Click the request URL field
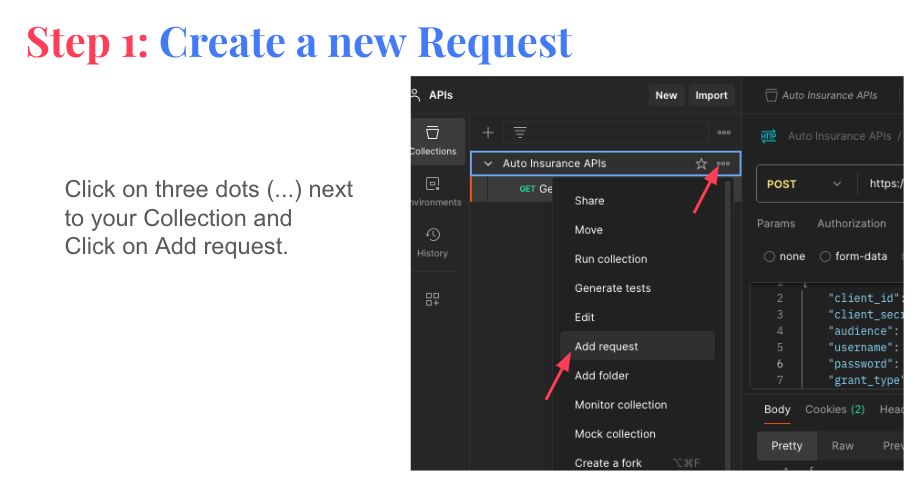The image size is (915, 500). point(885,184)
